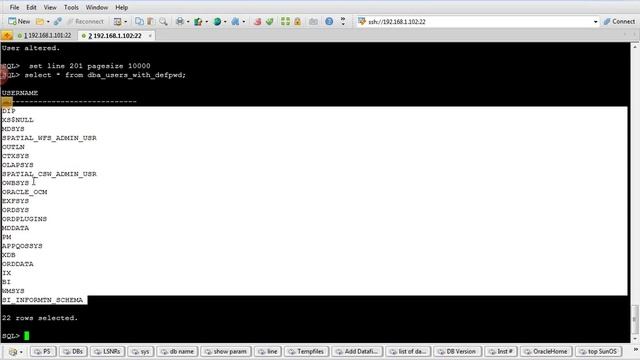Click the list of da... quick command button

coord(408,351)
